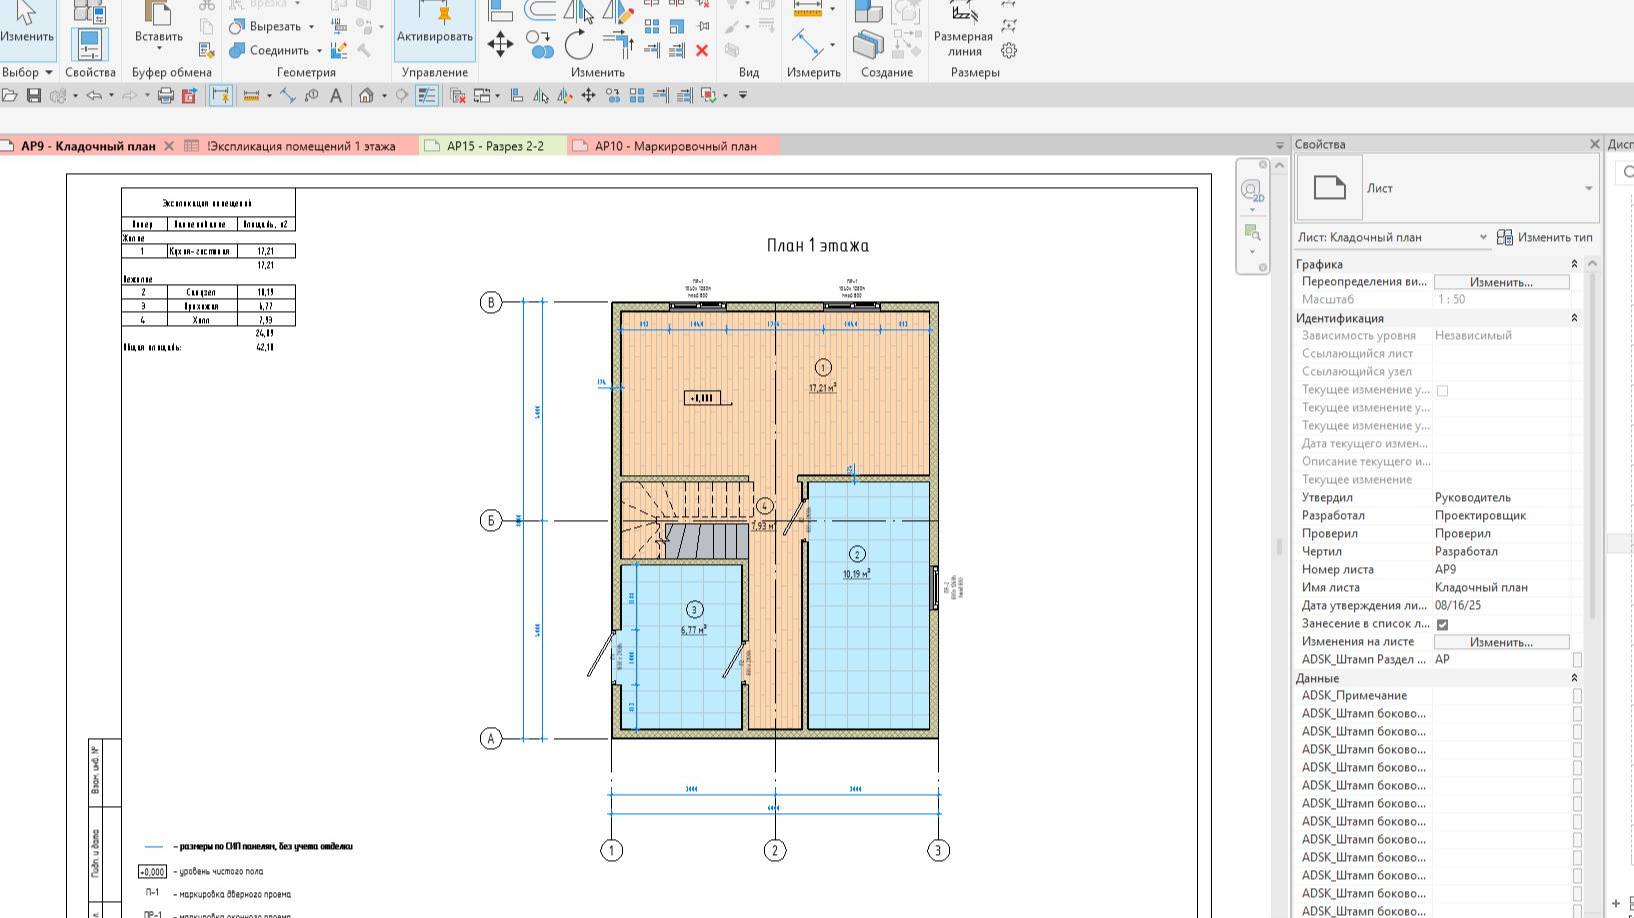Image resolution: width=1634 pixels, height=918 pixels.
Task: Enable the Текущее изменение у checkbox
Action: pyautogui.click(x=1441, y=390)
